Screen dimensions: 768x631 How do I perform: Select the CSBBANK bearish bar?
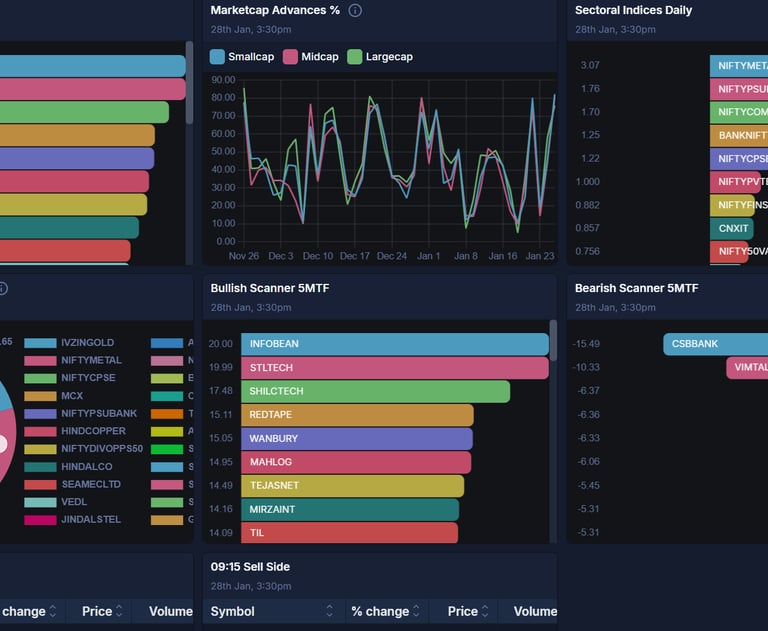pyautogui.click(x=716, y=344)
